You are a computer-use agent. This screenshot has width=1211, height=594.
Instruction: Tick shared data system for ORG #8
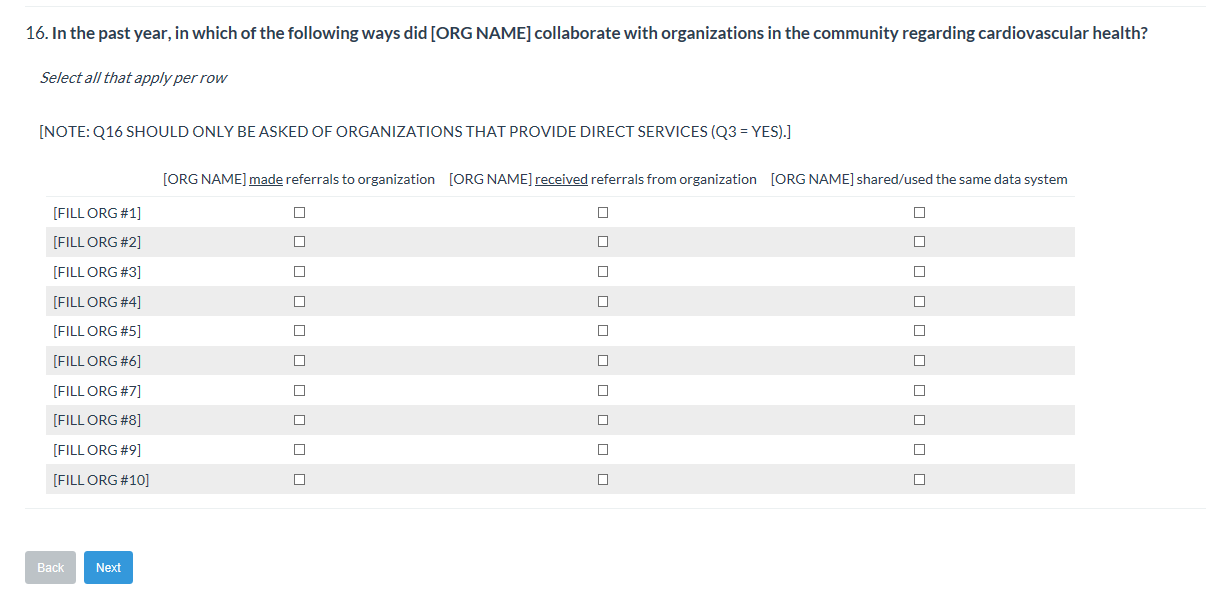point(919,420)
